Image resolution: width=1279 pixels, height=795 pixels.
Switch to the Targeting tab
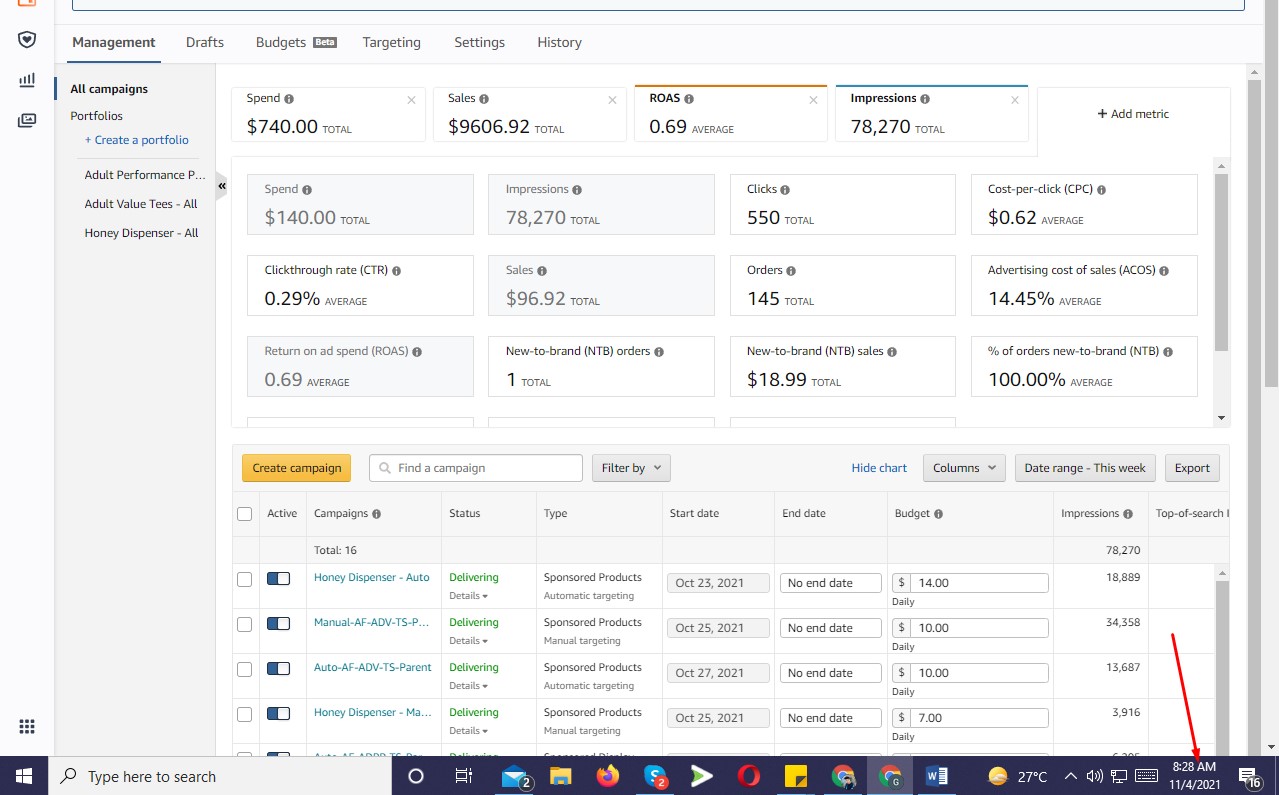(x=391, y=42)
